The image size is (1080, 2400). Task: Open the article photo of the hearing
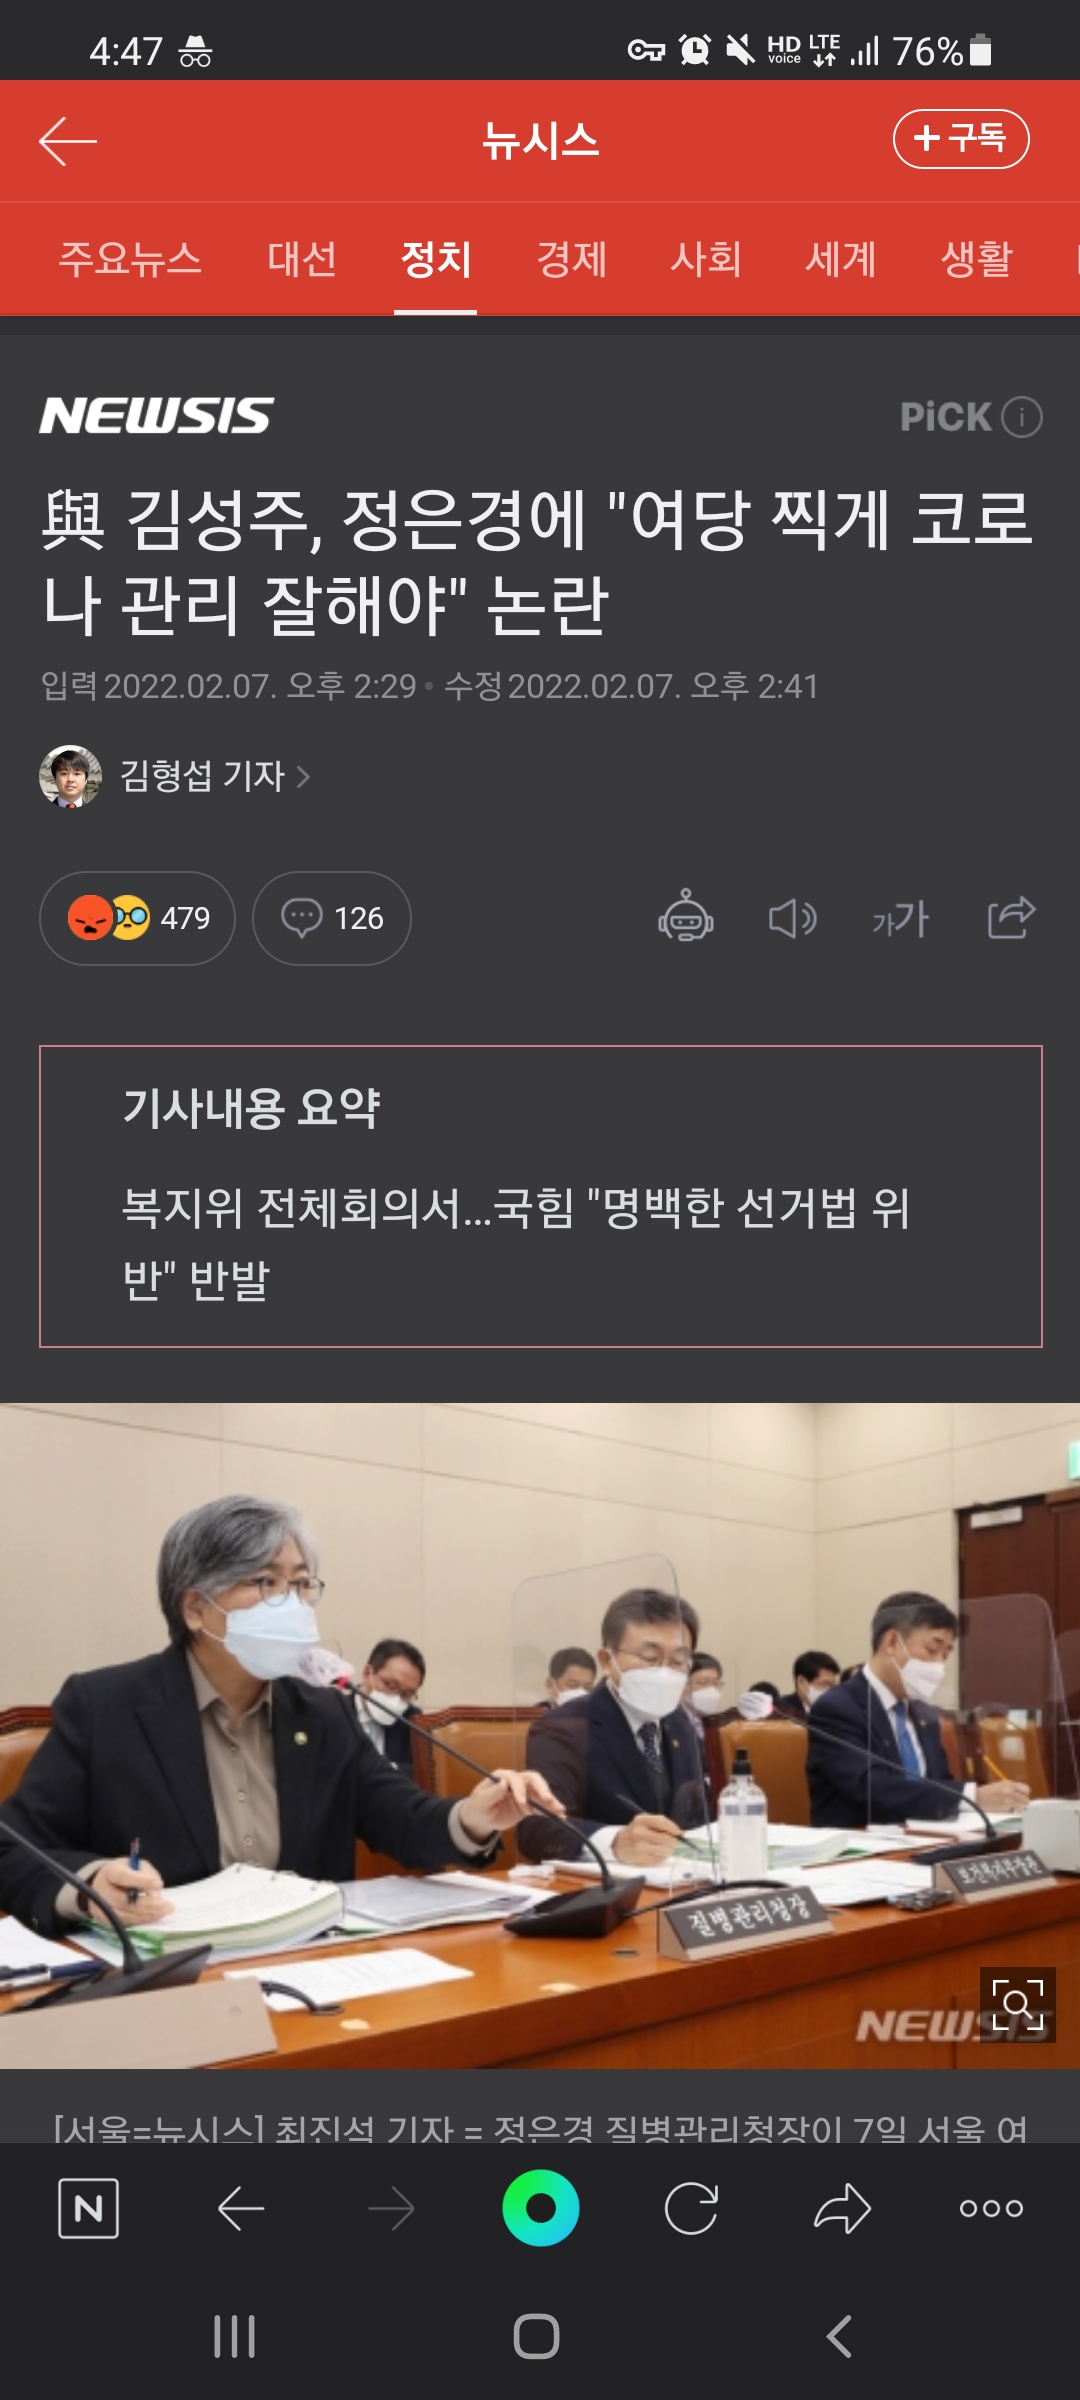point(540,1736)
